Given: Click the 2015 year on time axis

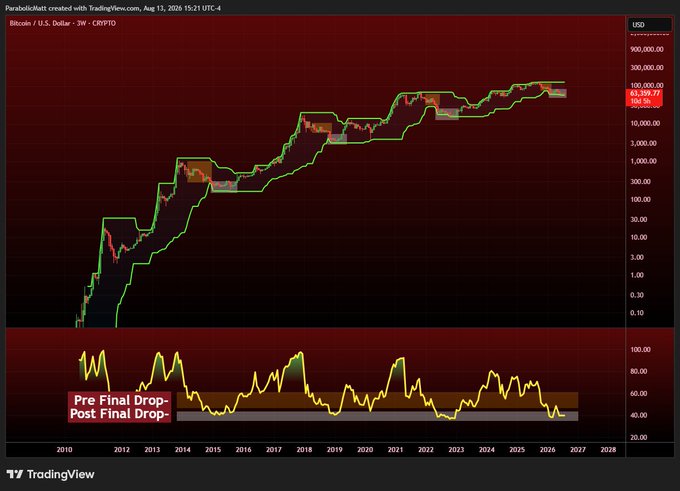Looking at the screenshot, I should [x=213, y=449].
